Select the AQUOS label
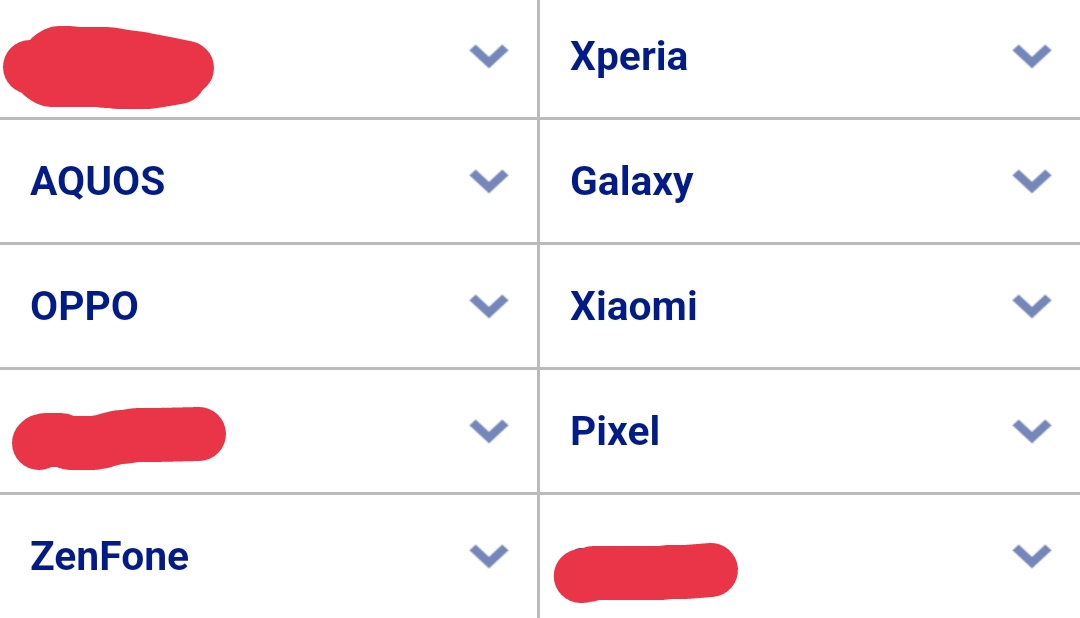The height and width of the screenshot is (618, 1080). point(98,182)
